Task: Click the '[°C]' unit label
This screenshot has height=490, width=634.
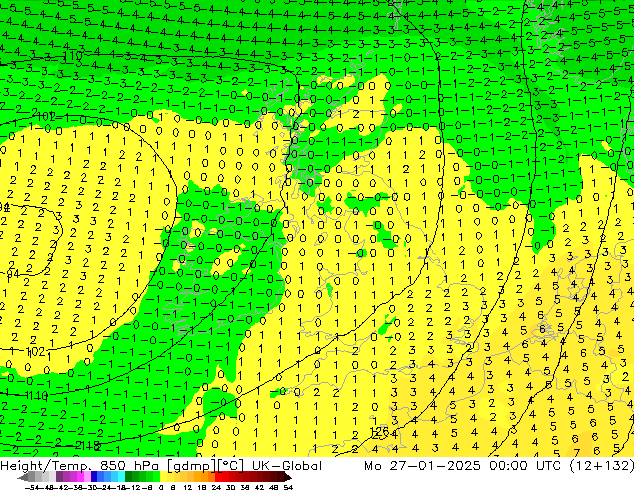Action: (230, 466)
